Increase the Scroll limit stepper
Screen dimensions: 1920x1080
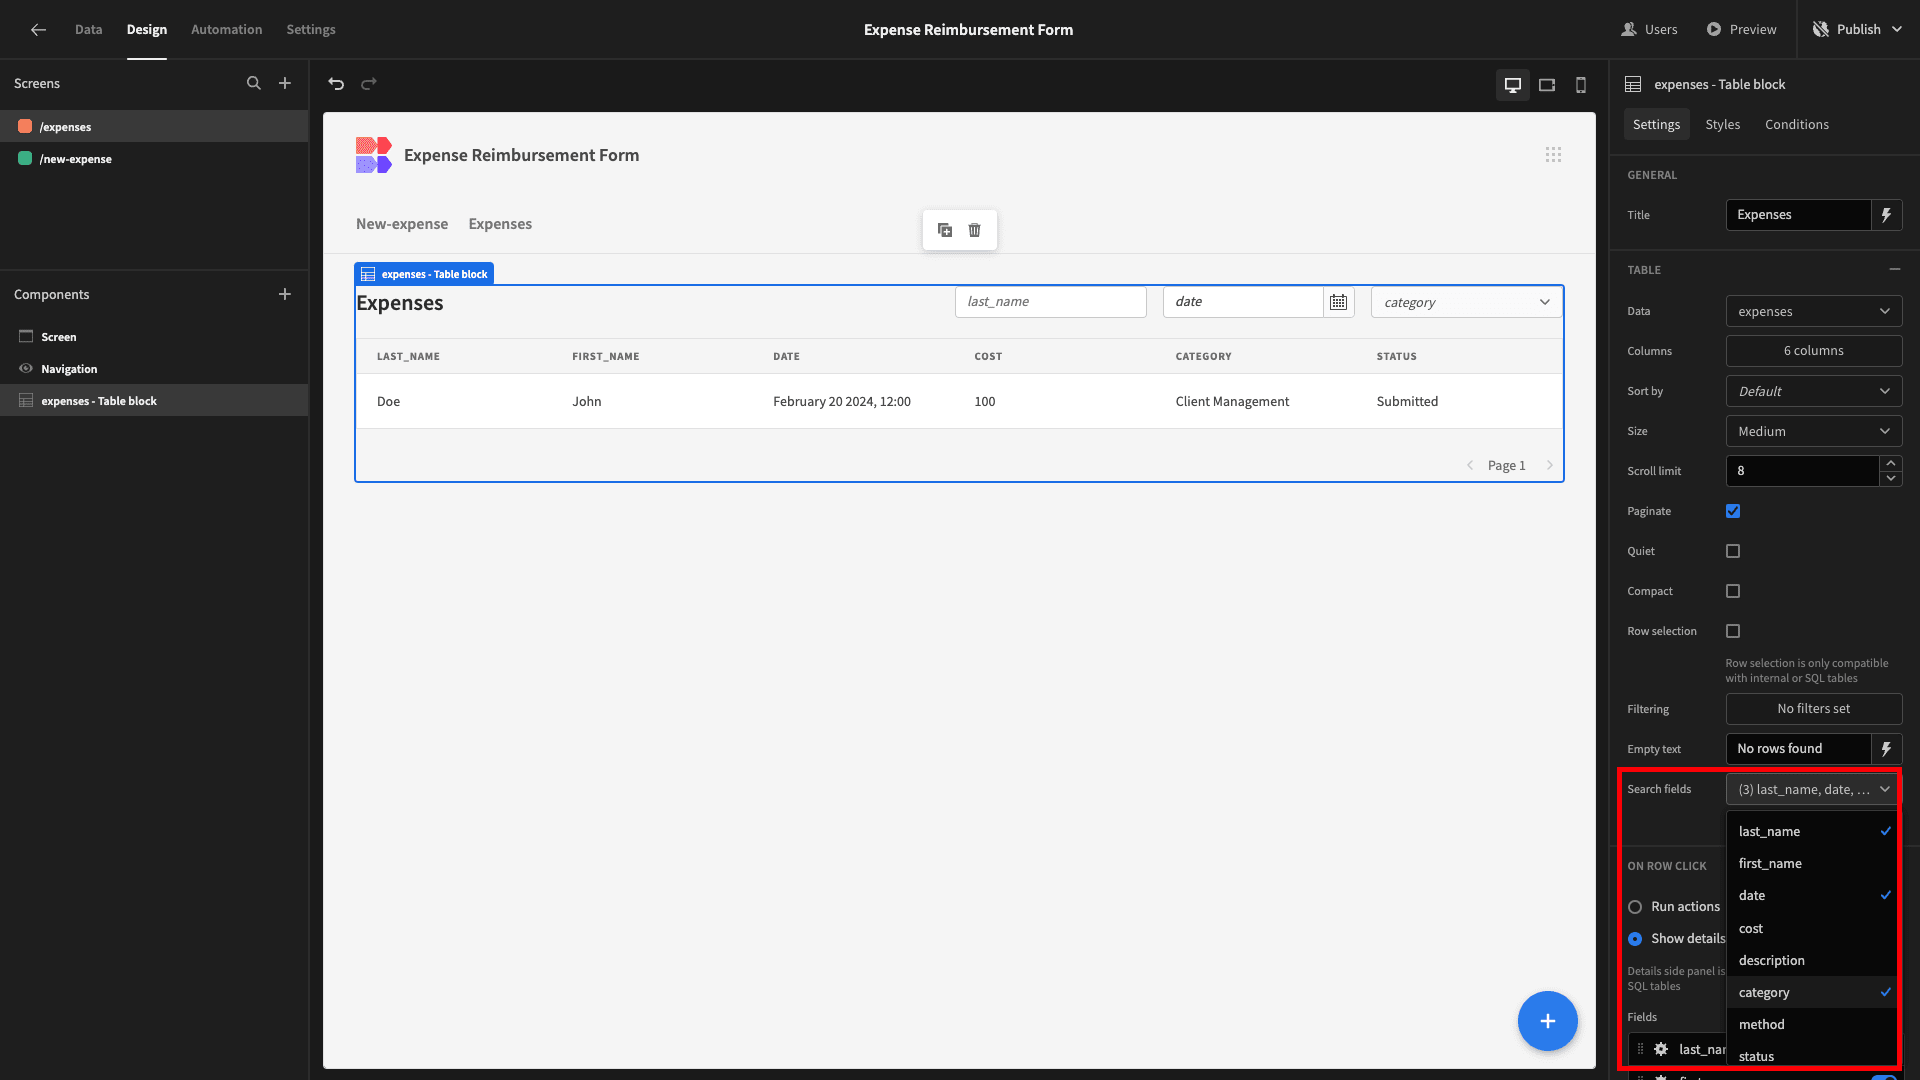[x=1890, y=463]
